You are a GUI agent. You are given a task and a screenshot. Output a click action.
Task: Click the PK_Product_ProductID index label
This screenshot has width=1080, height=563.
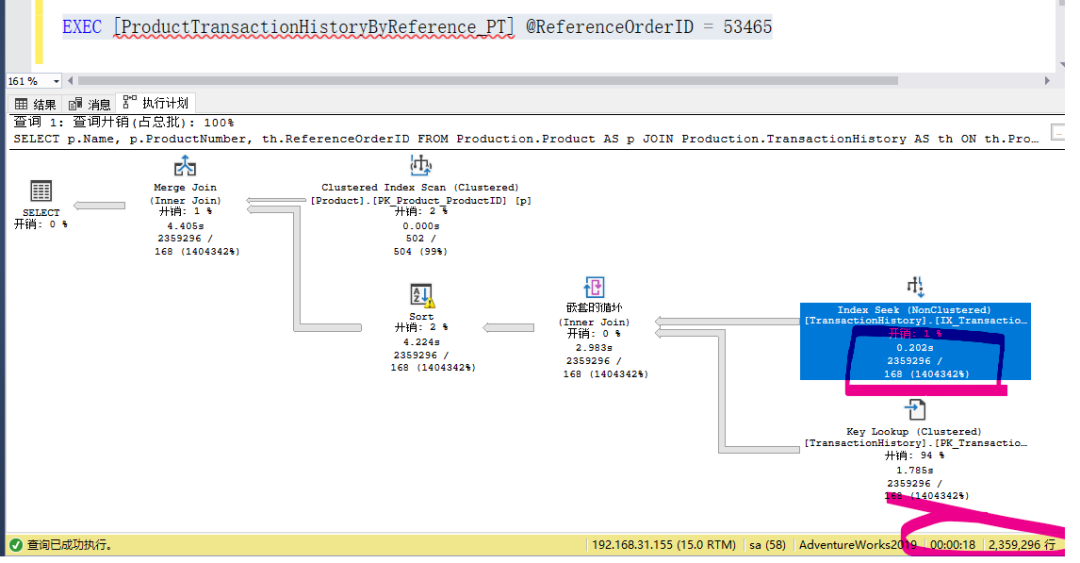point(421,201)
